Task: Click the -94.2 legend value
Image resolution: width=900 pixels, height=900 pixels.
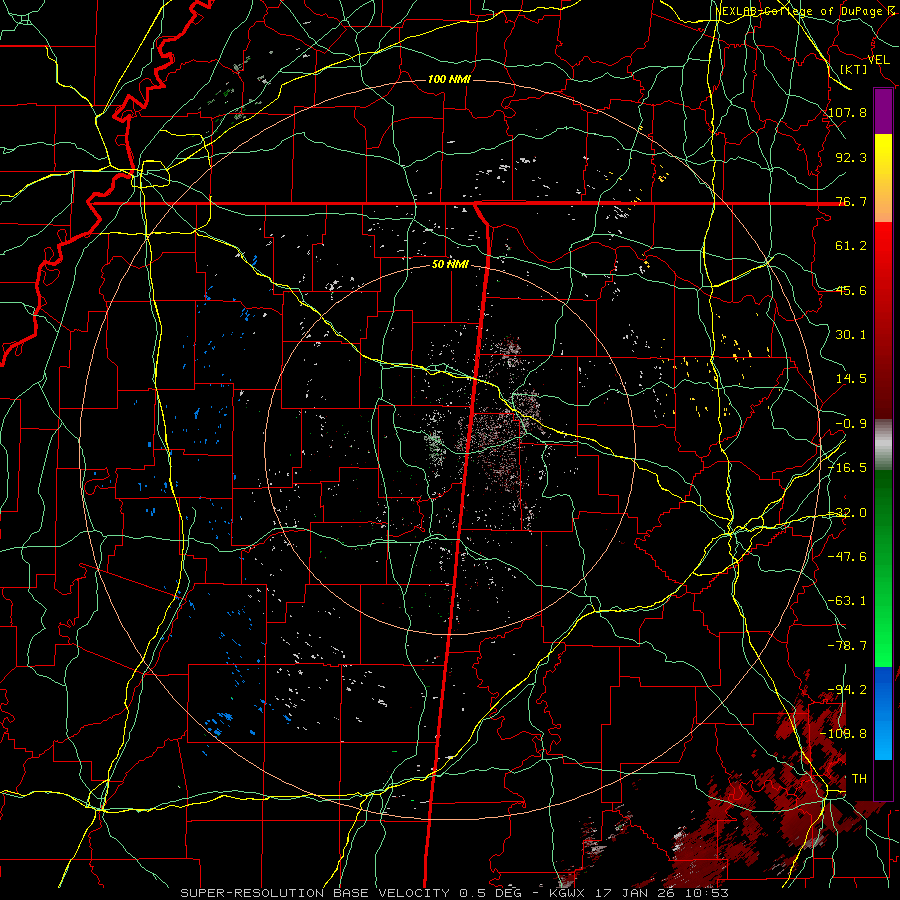Action: pyautogui.click(x=848, y=690)
